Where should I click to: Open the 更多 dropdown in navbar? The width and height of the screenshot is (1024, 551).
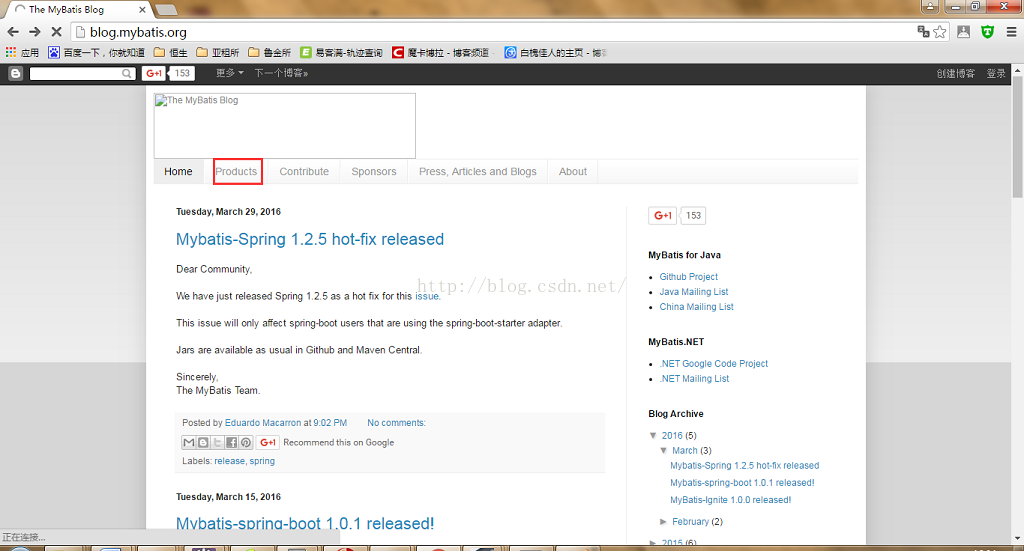pos(229,73)
